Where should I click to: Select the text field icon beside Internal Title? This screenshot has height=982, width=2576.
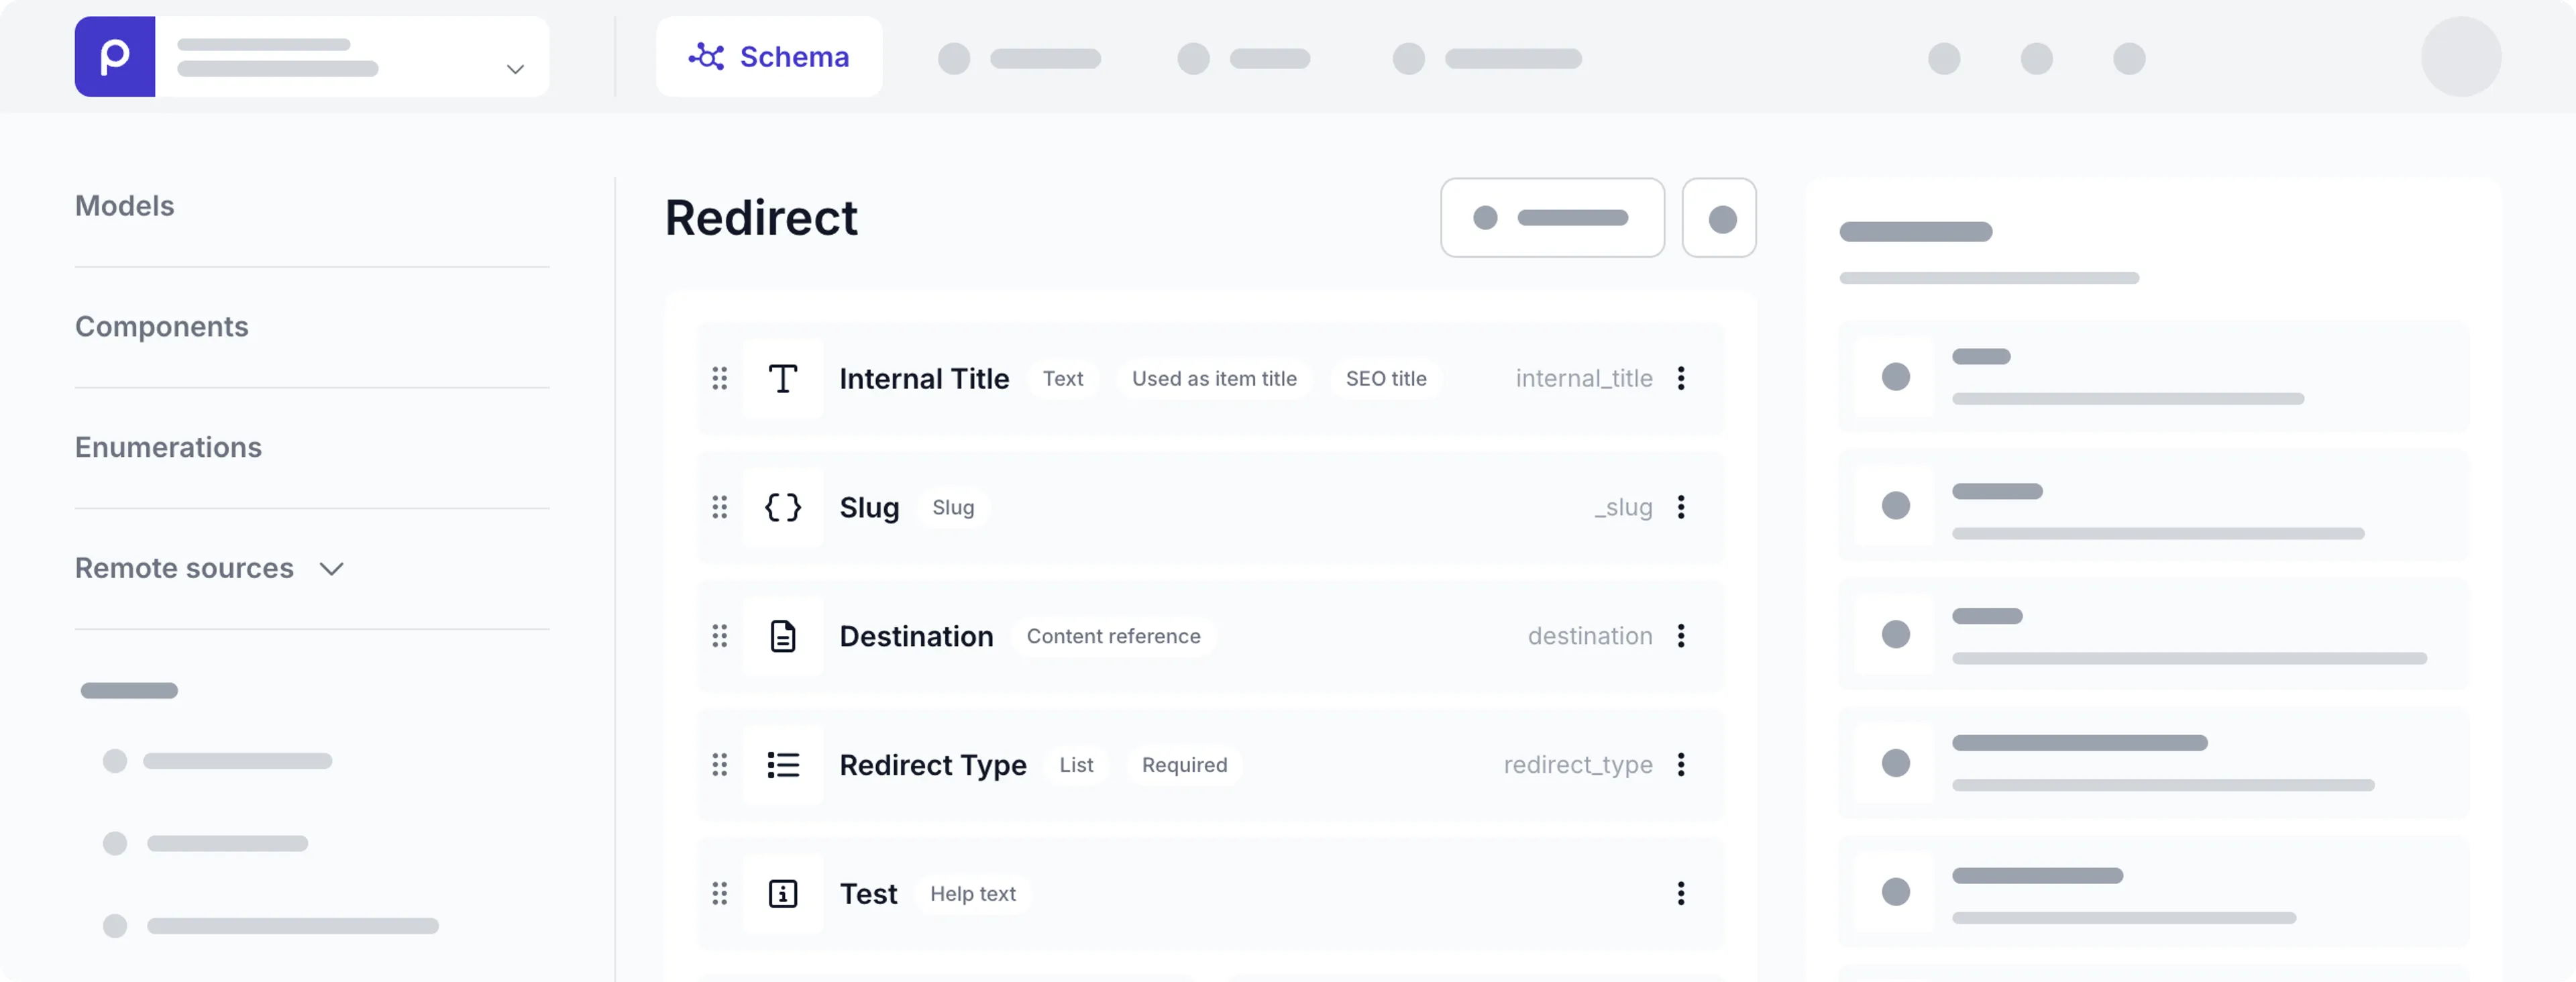[783, 378]
